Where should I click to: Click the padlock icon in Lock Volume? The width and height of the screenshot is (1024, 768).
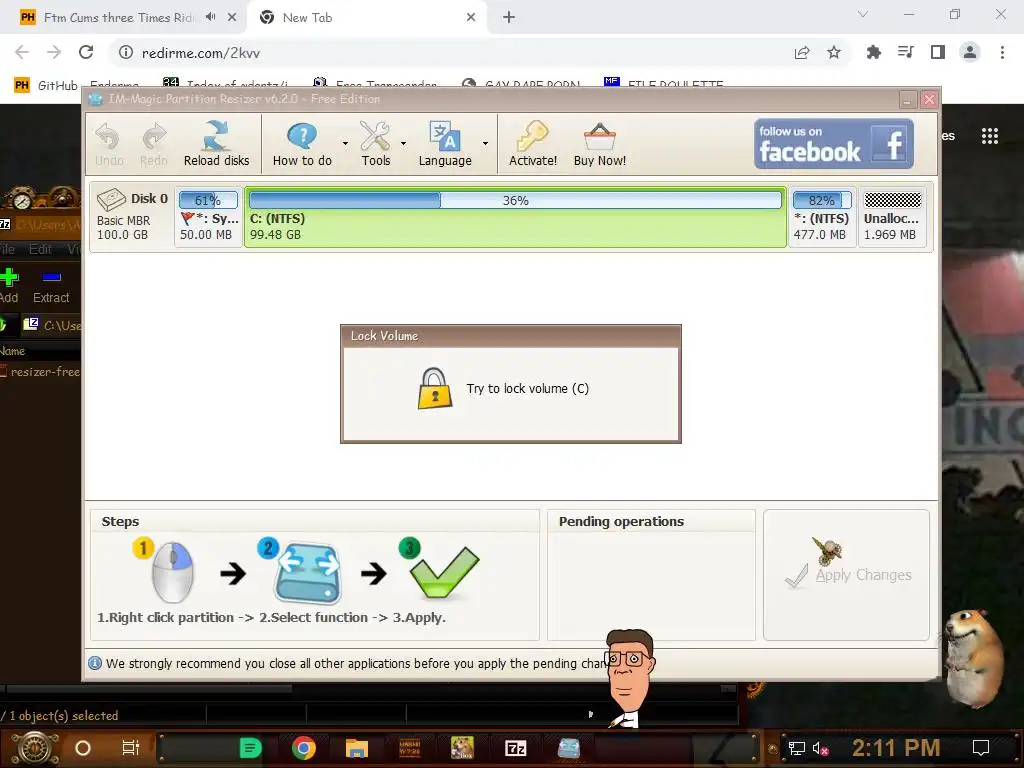(x=435, y=389)
